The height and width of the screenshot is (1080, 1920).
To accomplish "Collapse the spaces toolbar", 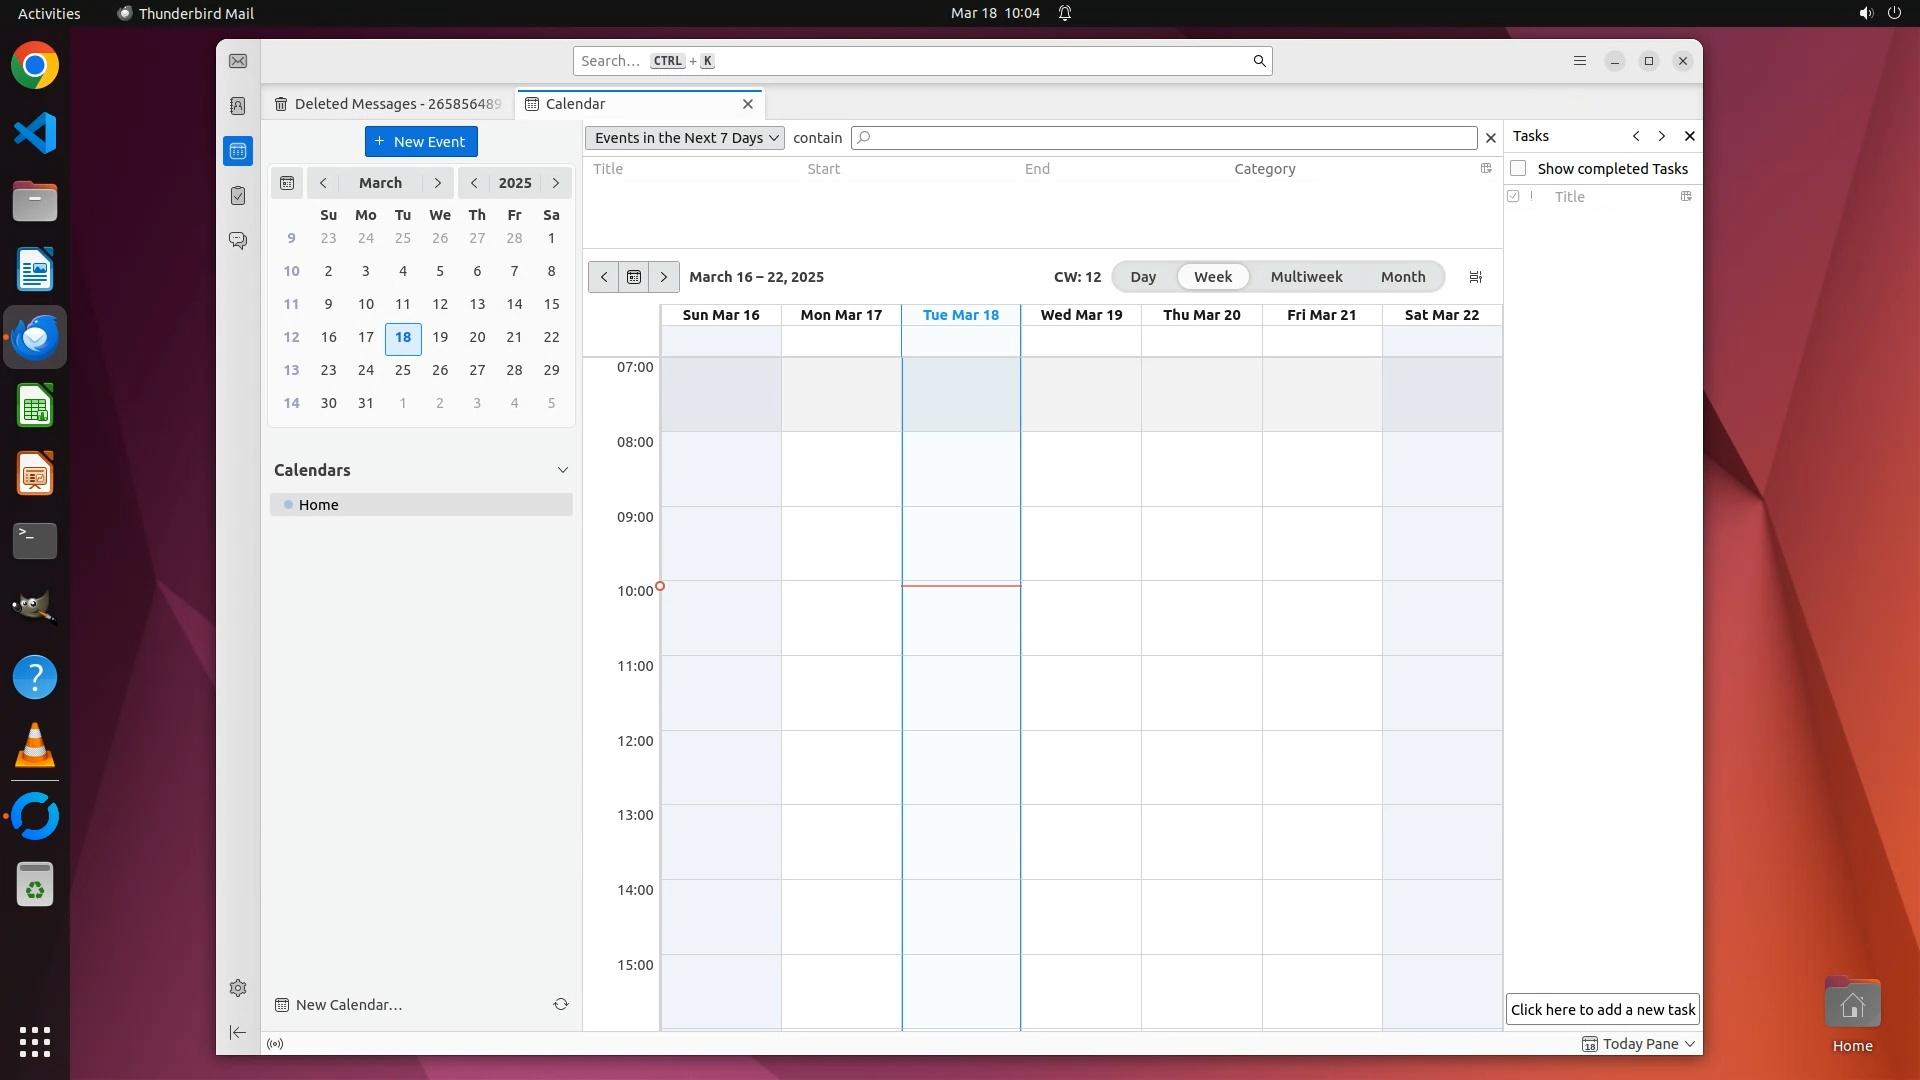I will click(x=238, y=1032).
